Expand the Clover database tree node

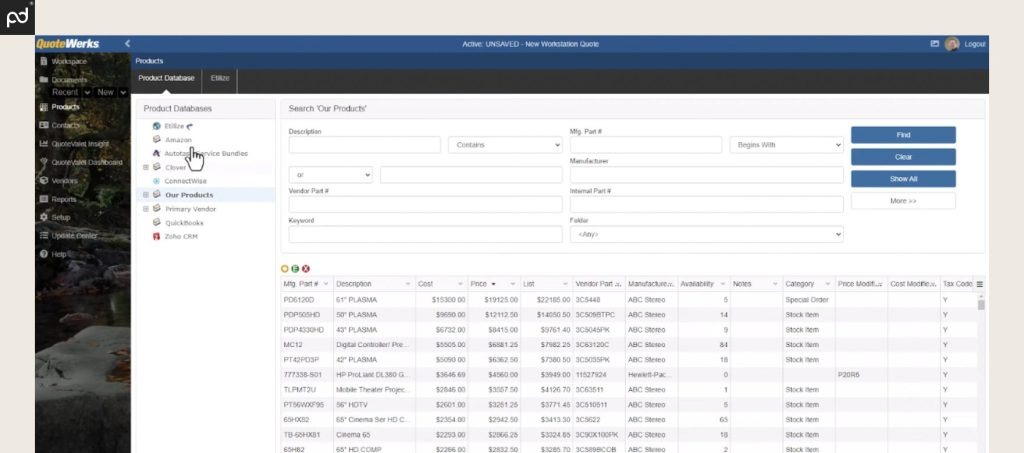tap(146, 167)
